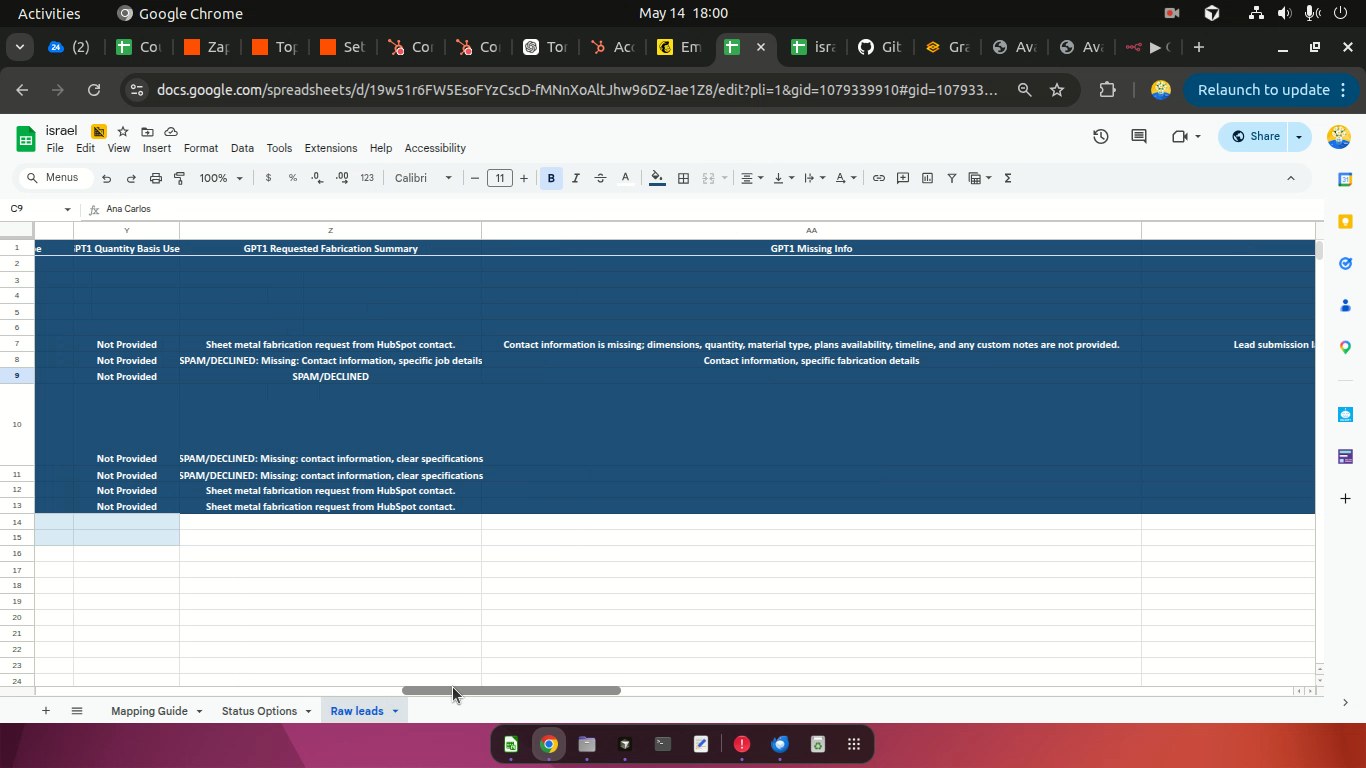
Task: Hide the menus with collapse arrow
Action: point(1290,178)
